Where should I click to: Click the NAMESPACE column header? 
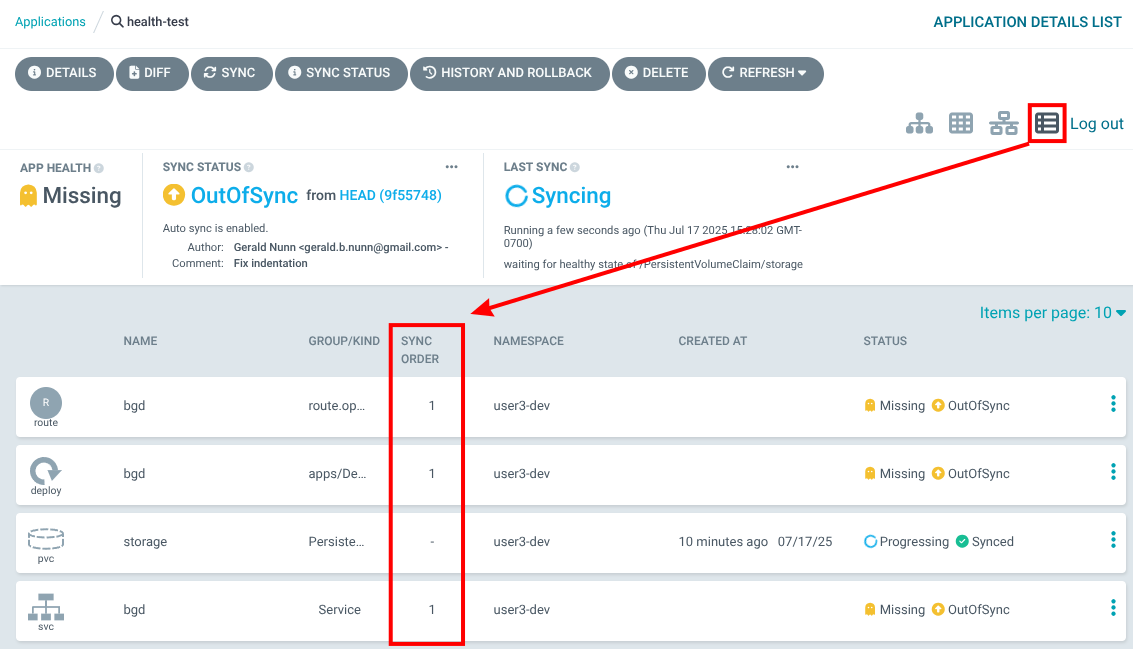tap(528, 341)
